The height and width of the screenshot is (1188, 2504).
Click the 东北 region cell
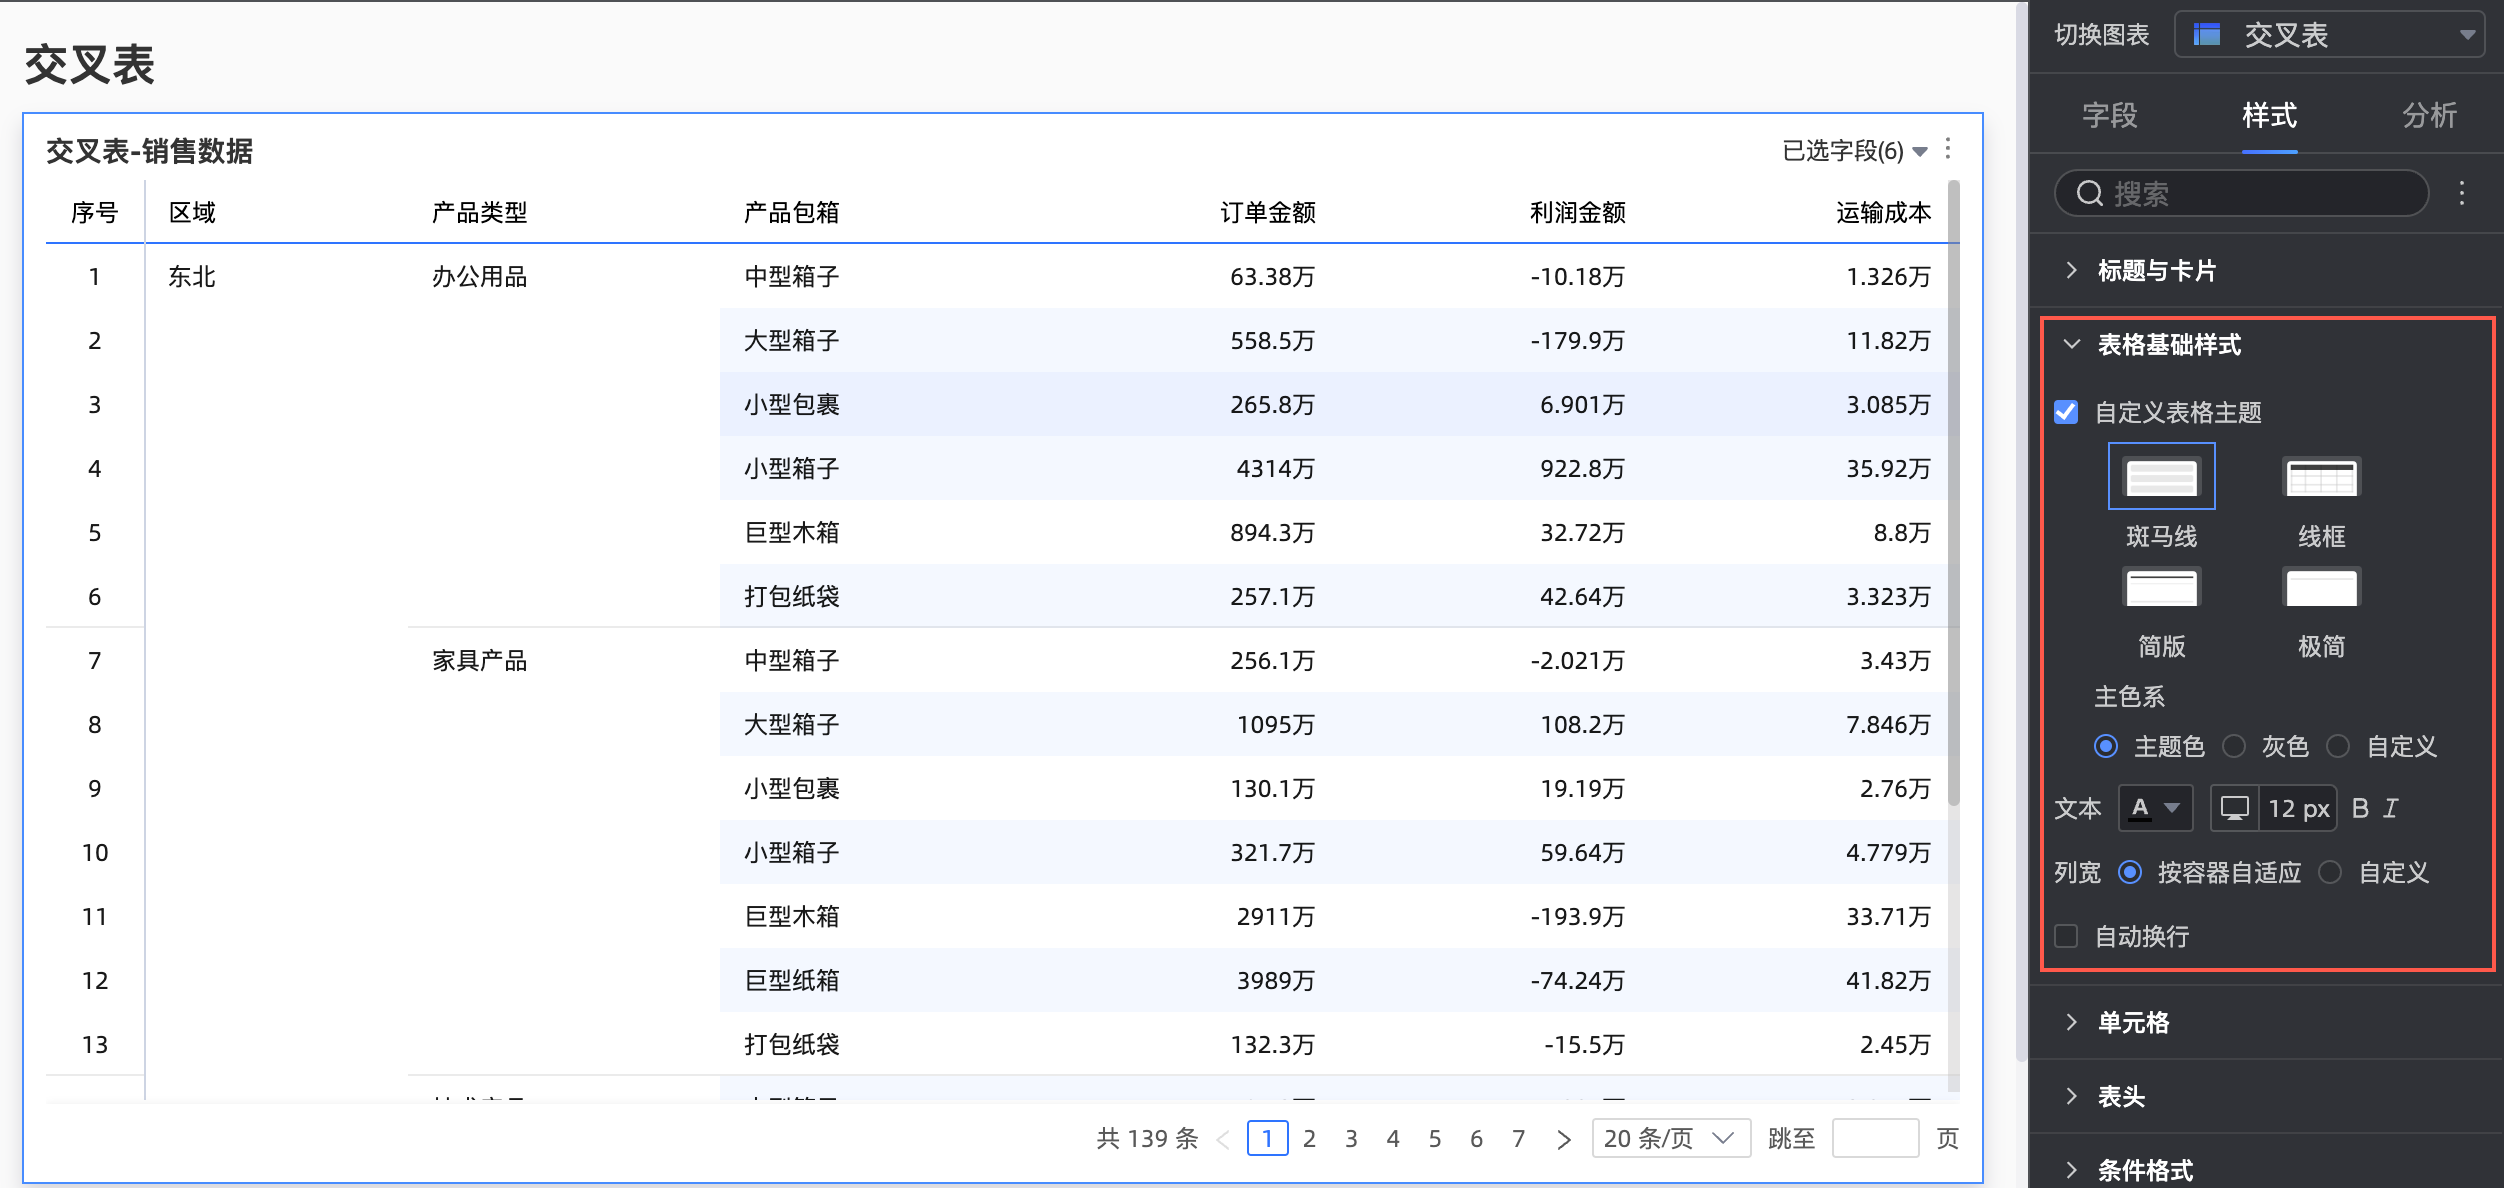[192, 276]
